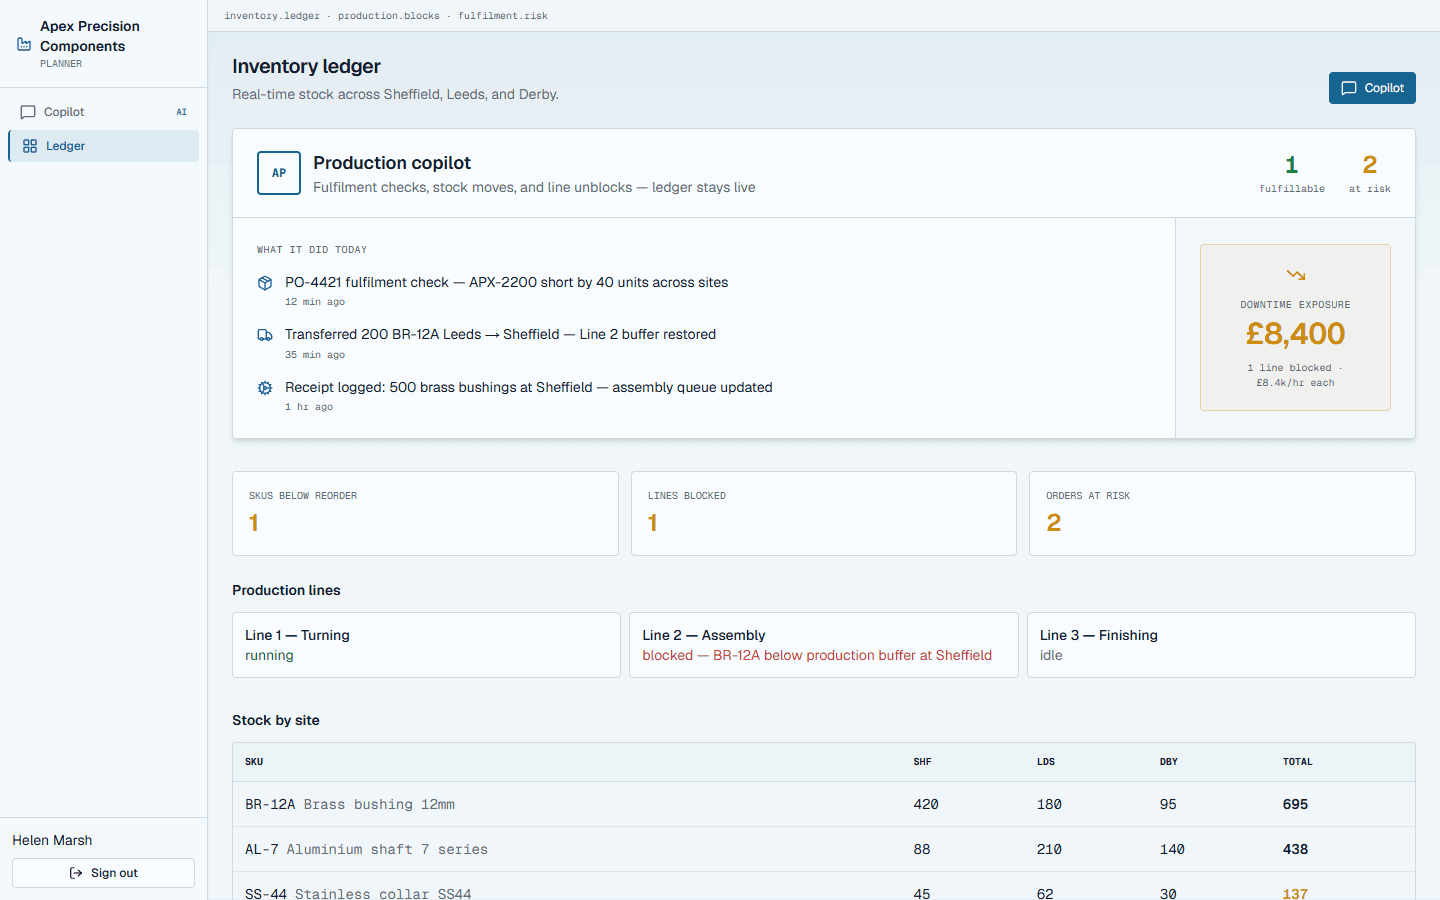Click the Ledger grid icon in sidebar
The width and height of the screenshot is (1440, 900).
[x=30, y=146]
